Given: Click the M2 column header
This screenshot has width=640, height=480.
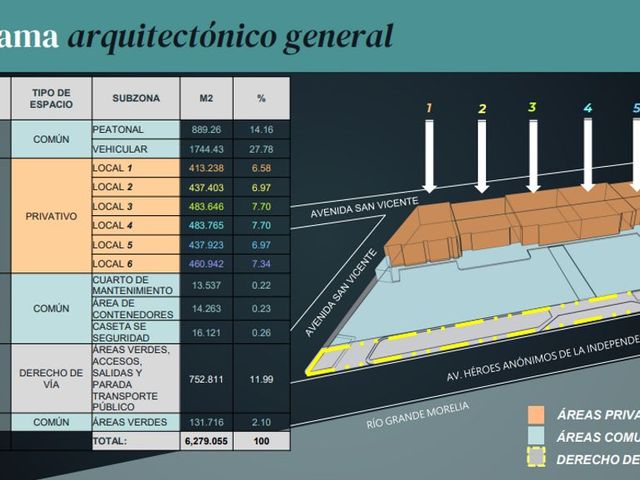Looking at the screenshot, I should point(207,98).
